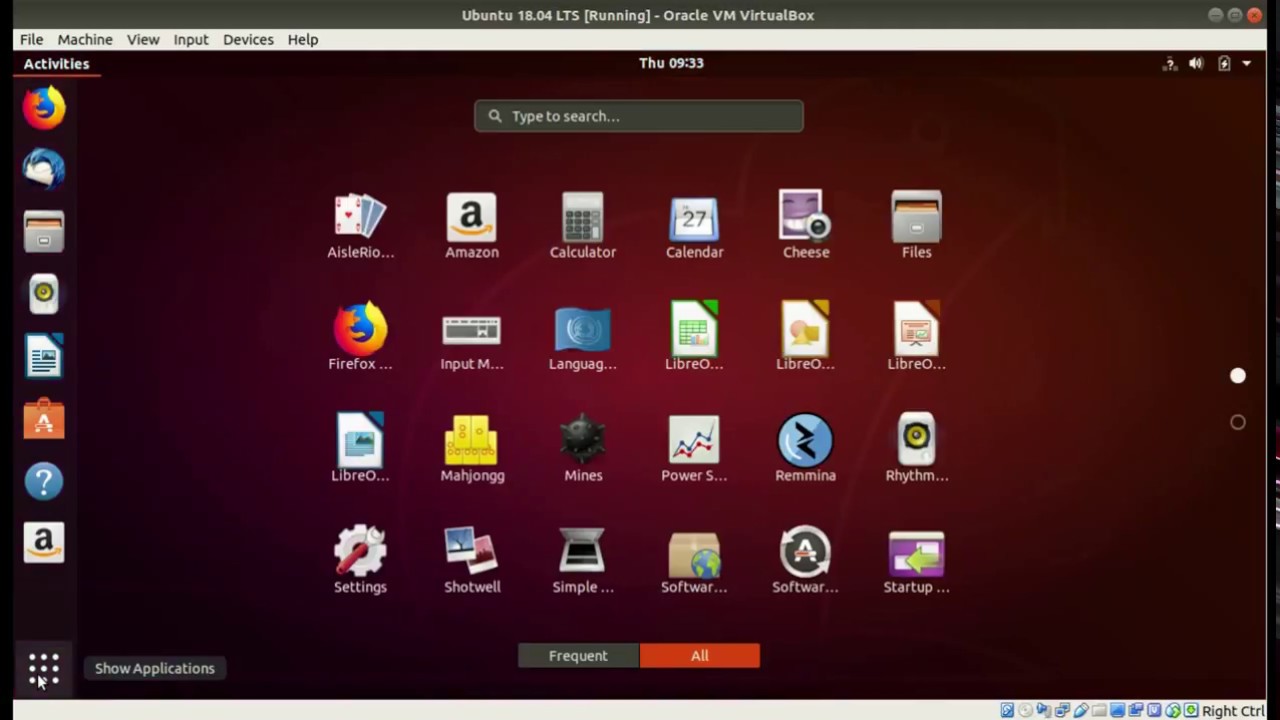Image resolution: width=1280 pixels, height=720 pixels.
Task: Click the USB icon in the VirtualBox status bar
Action: coord(1081,710)
